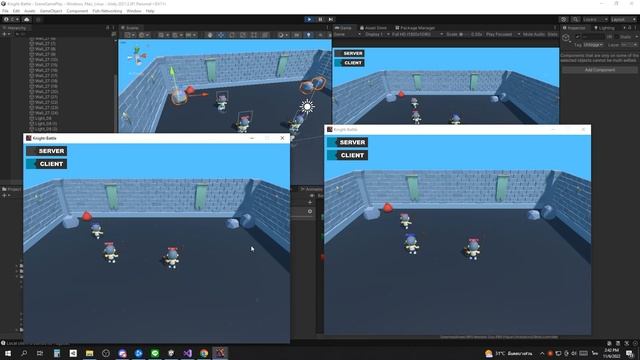This screenshot has height=360, width=640.
Task: Open Unity Hub icon on the taskbar
Action: [73, 353]
